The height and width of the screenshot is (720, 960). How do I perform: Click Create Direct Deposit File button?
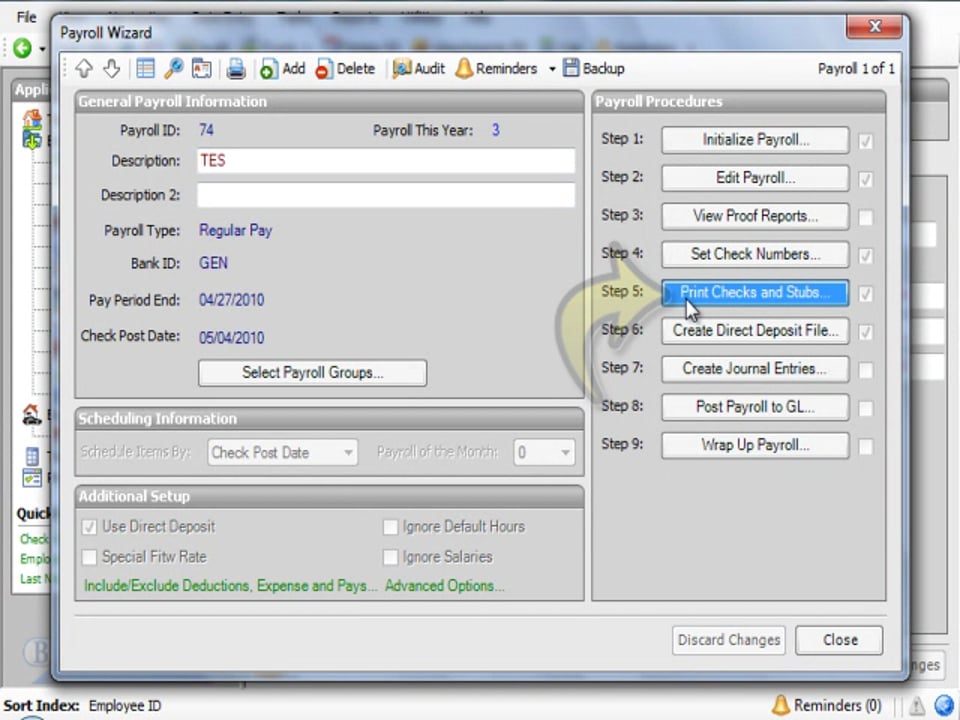pyautogui.click(x=755, y=331)
